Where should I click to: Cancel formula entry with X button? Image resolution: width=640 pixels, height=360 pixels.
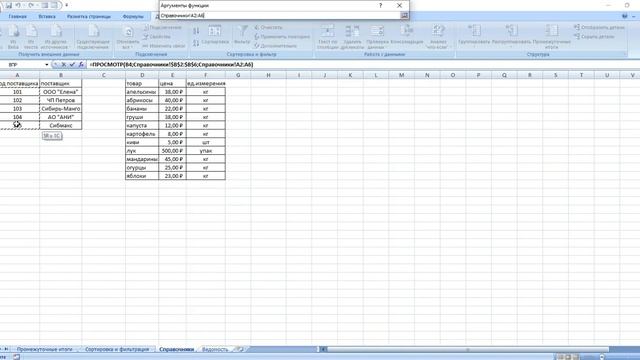[63, 64]
